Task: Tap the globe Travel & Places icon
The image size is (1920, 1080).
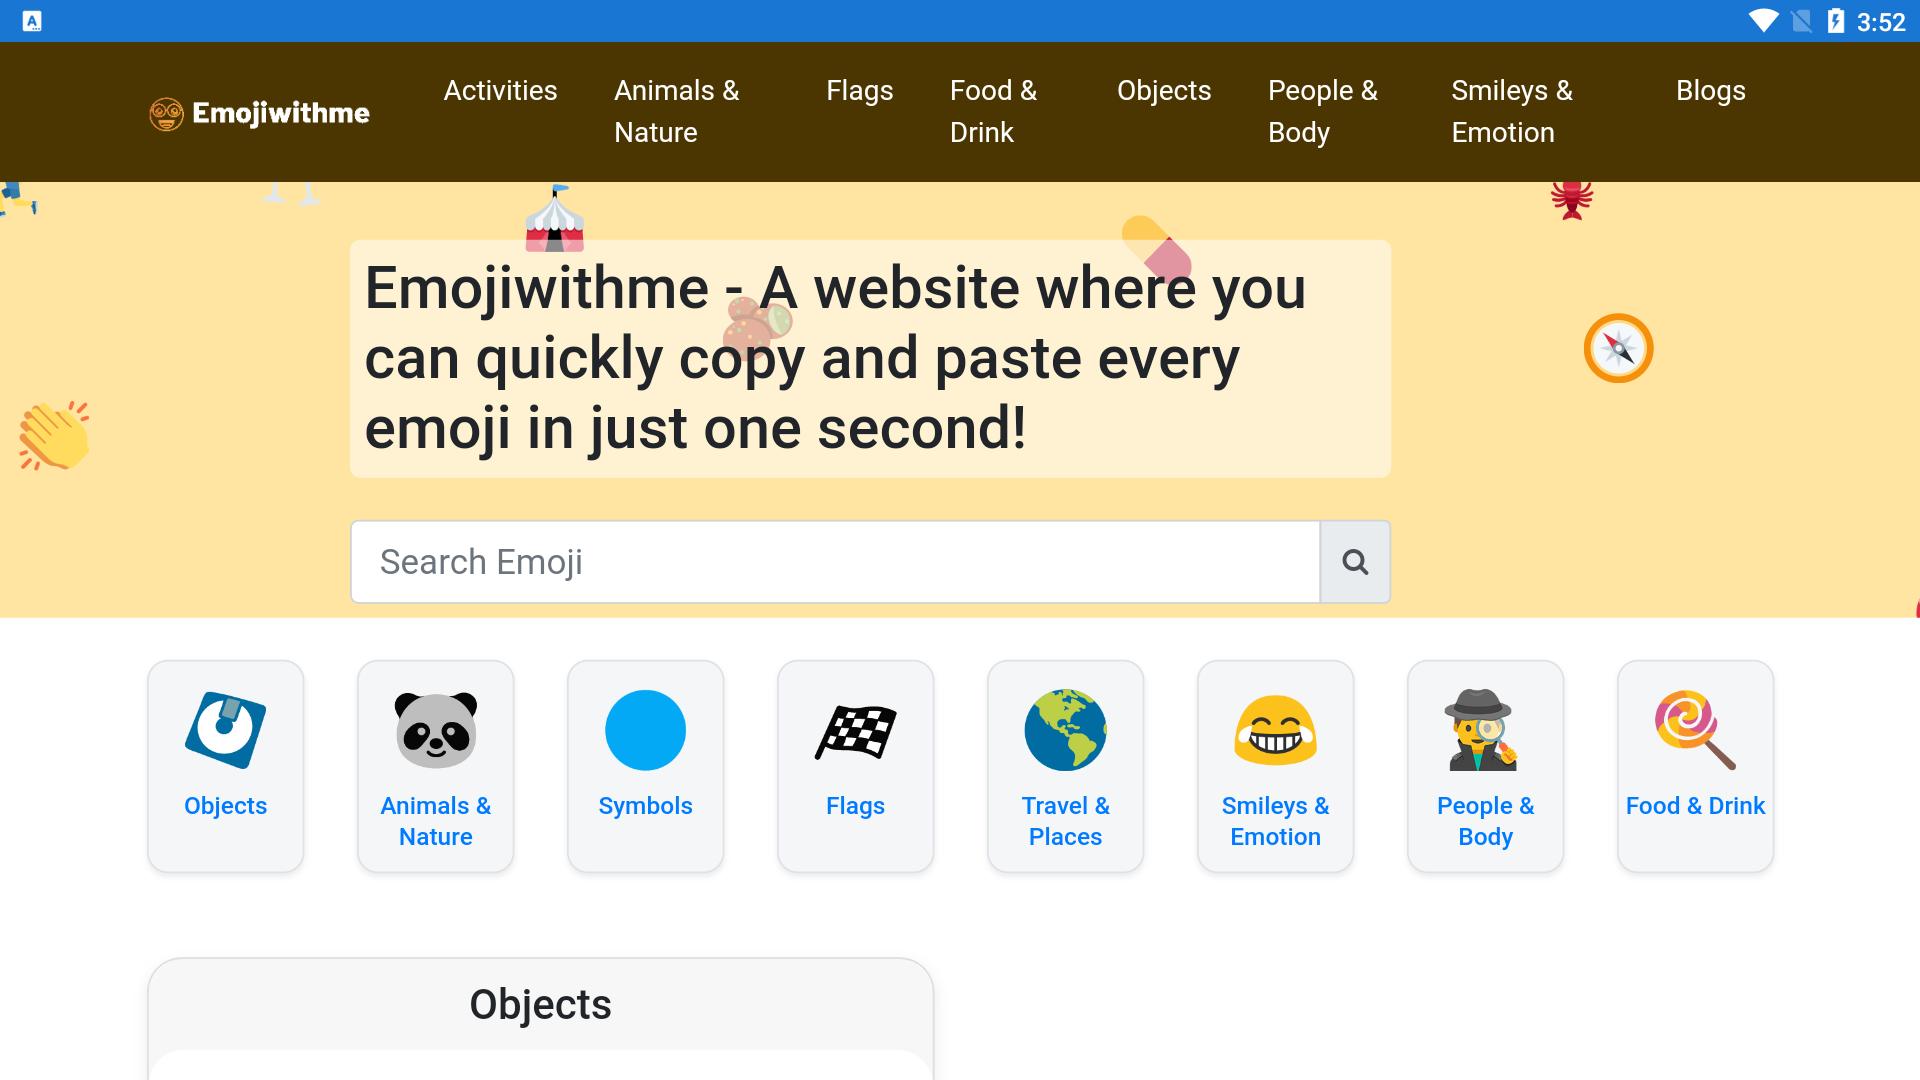Action: 1066,730
